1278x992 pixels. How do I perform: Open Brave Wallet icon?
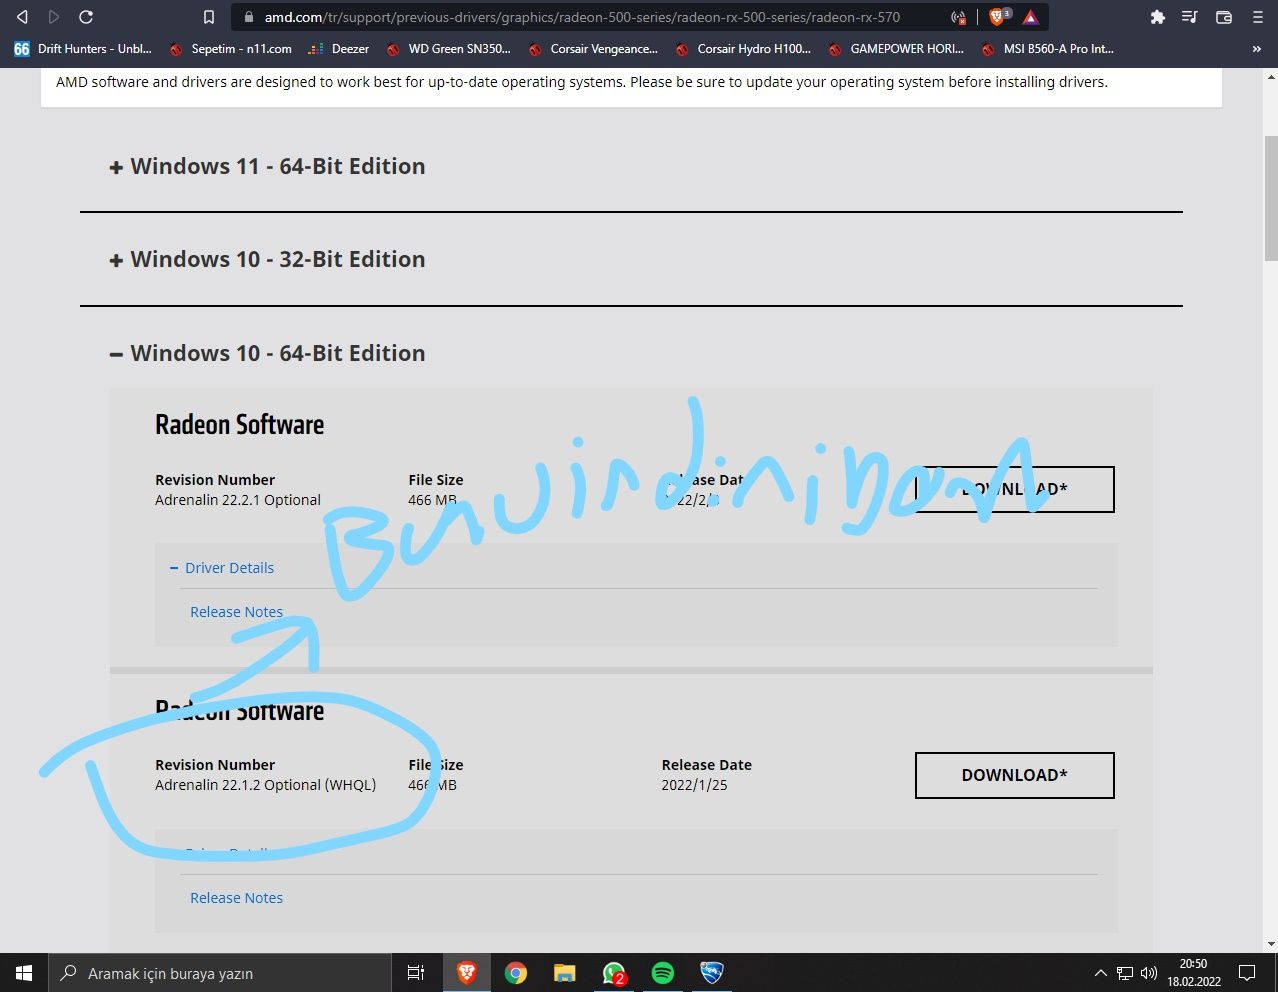click(1224, 17)
